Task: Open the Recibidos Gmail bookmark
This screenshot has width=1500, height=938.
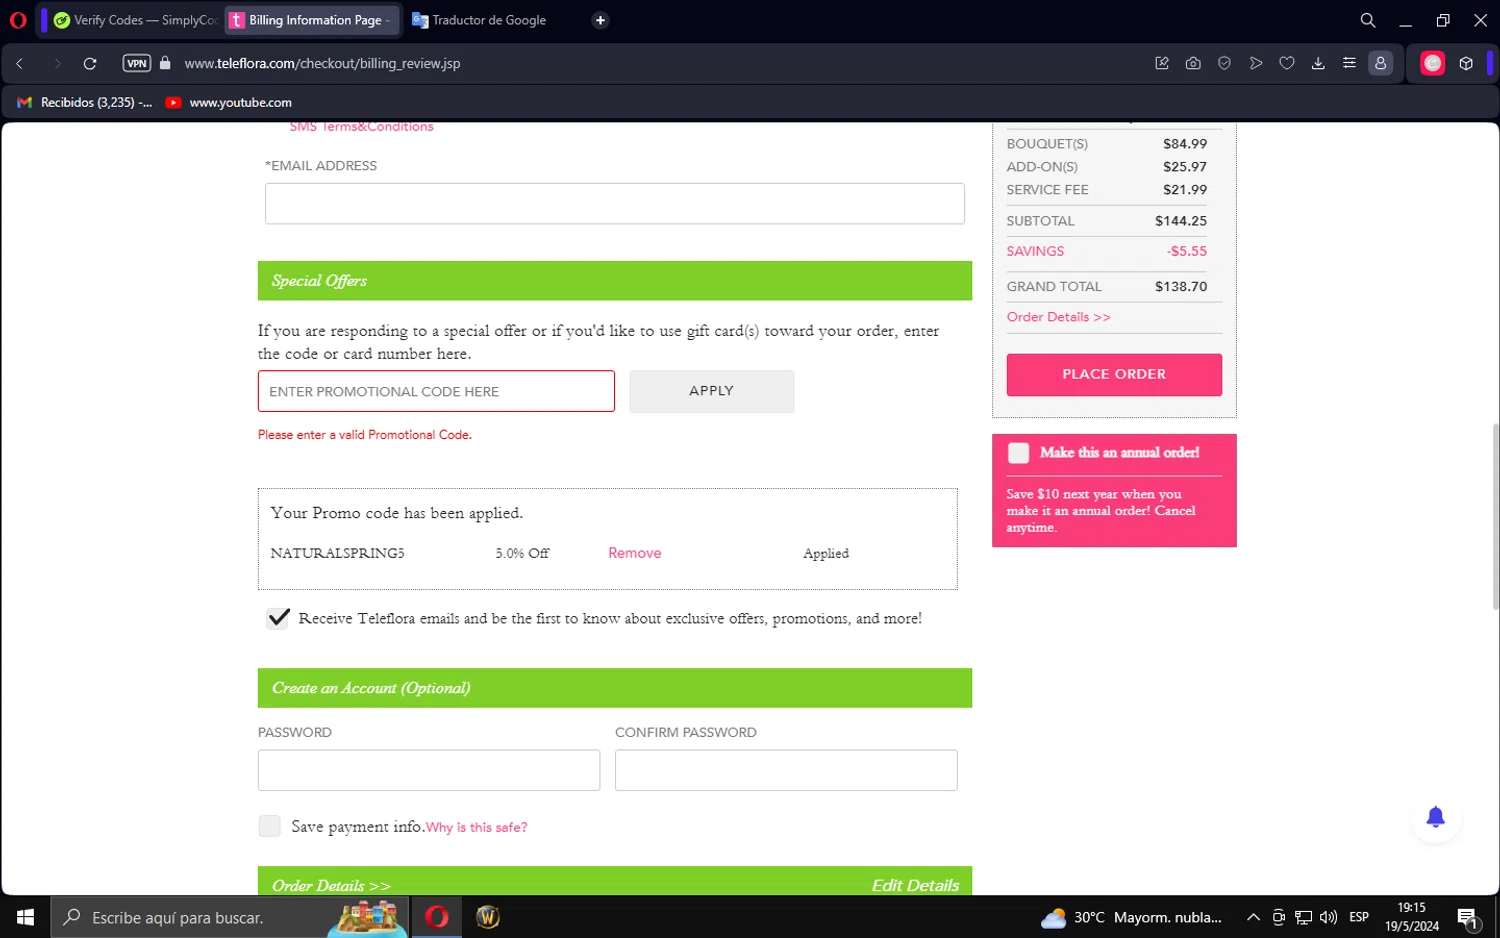Action: tap(85, 102)
